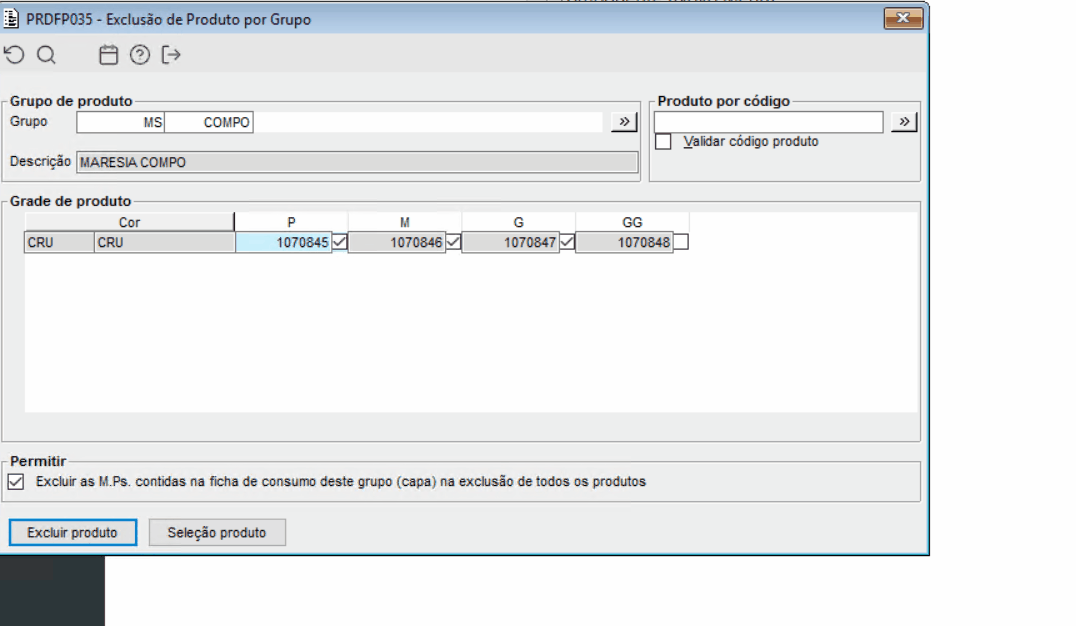This screenshot has height=626, width=1076.
Task: Uncheck the G size 1070847 checkbox
Action: click(567, 242)
